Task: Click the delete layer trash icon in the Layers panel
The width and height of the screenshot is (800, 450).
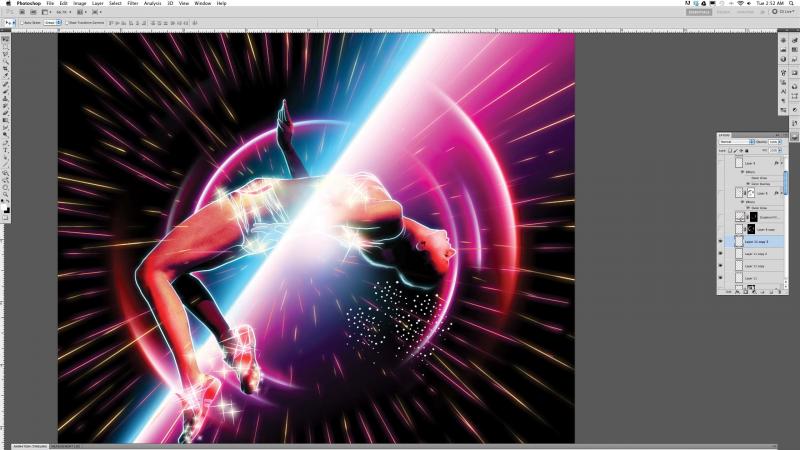Action: 781,290
